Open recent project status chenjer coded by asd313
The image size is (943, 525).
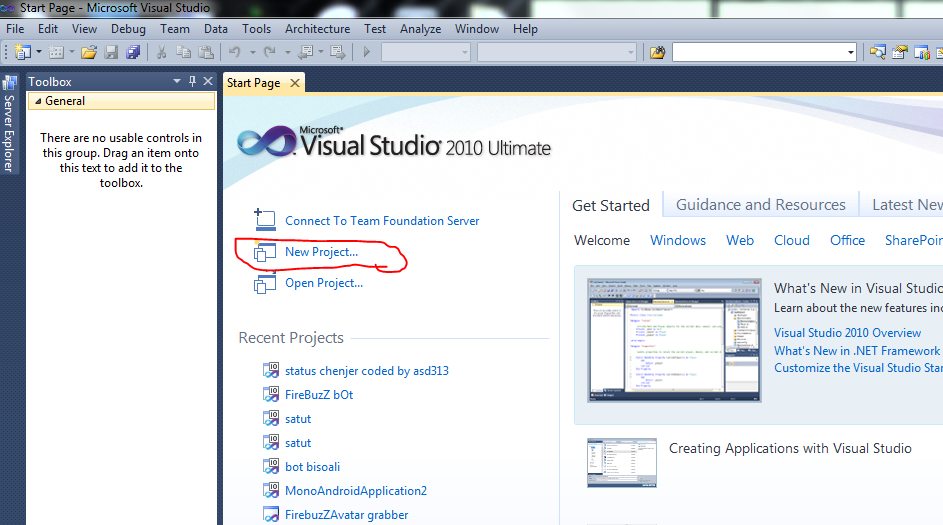point(367,371)
